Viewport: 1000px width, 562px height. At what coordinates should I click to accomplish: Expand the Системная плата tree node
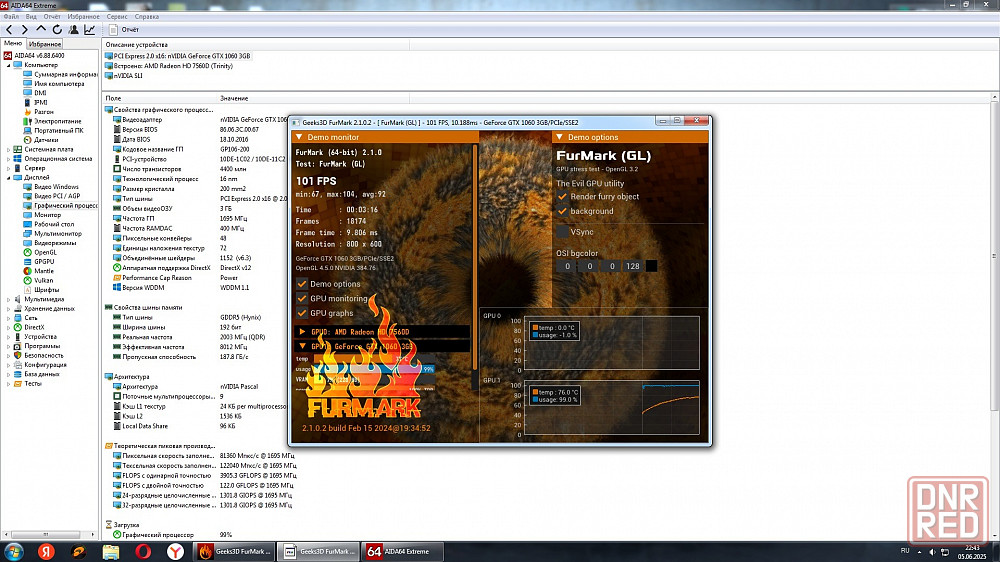pyautogui.click(x=8, y=149)
